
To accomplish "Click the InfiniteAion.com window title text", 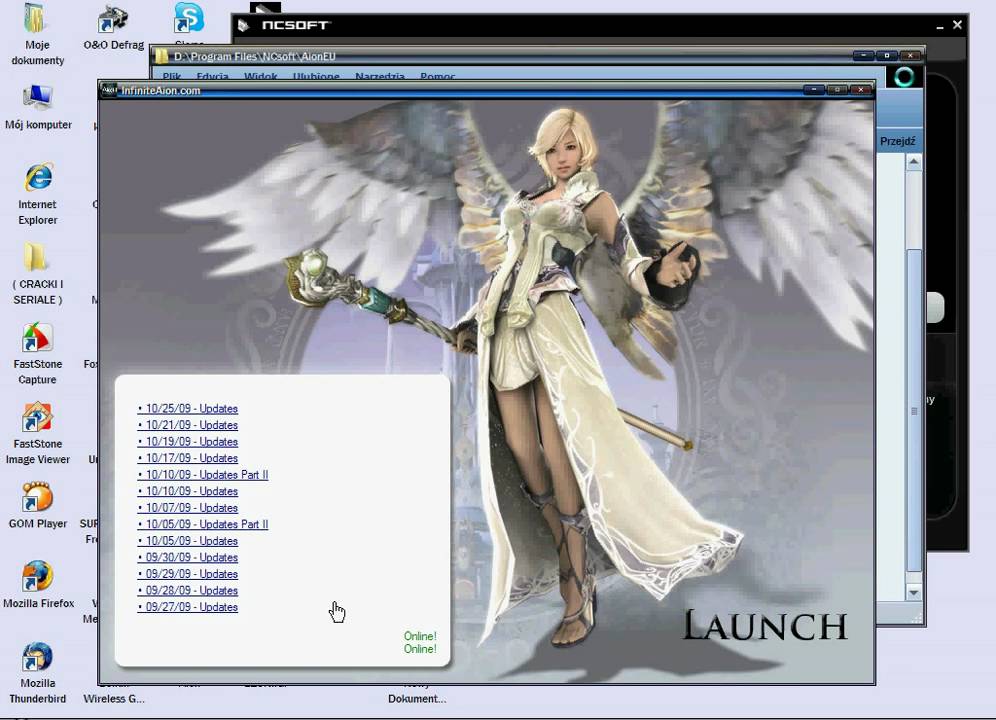I will 161,90.
